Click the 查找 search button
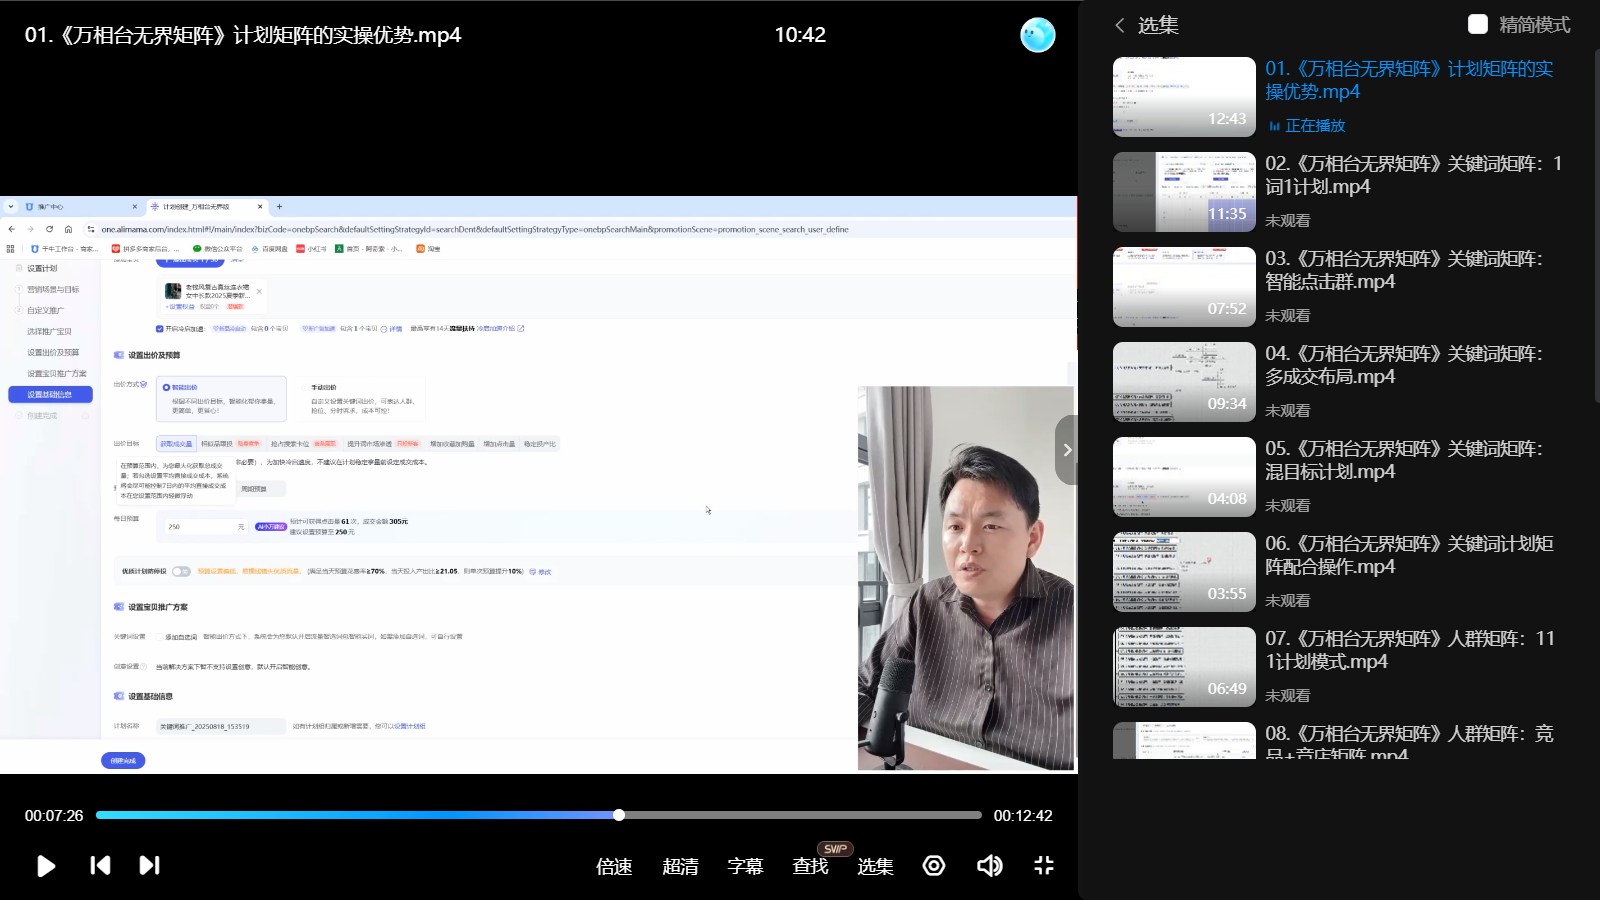Viewport: 1600px width, 900px height. [810, 867]
